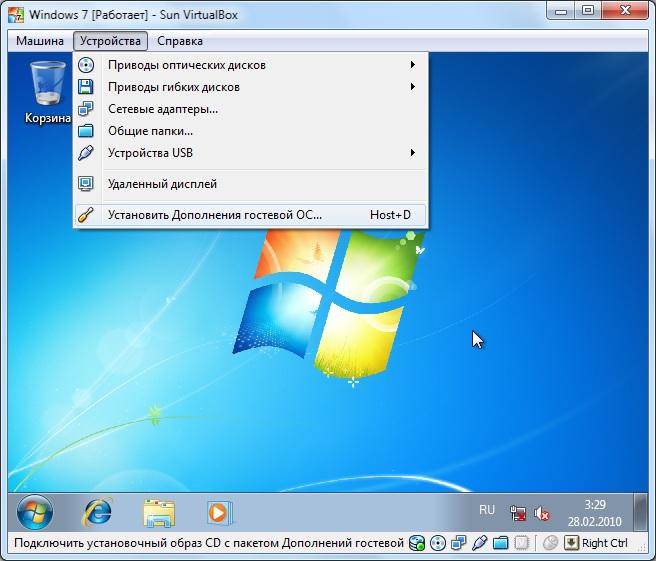Click the USB device status bar icon
This screenshot has height=561, width=656.
(479, 543)
